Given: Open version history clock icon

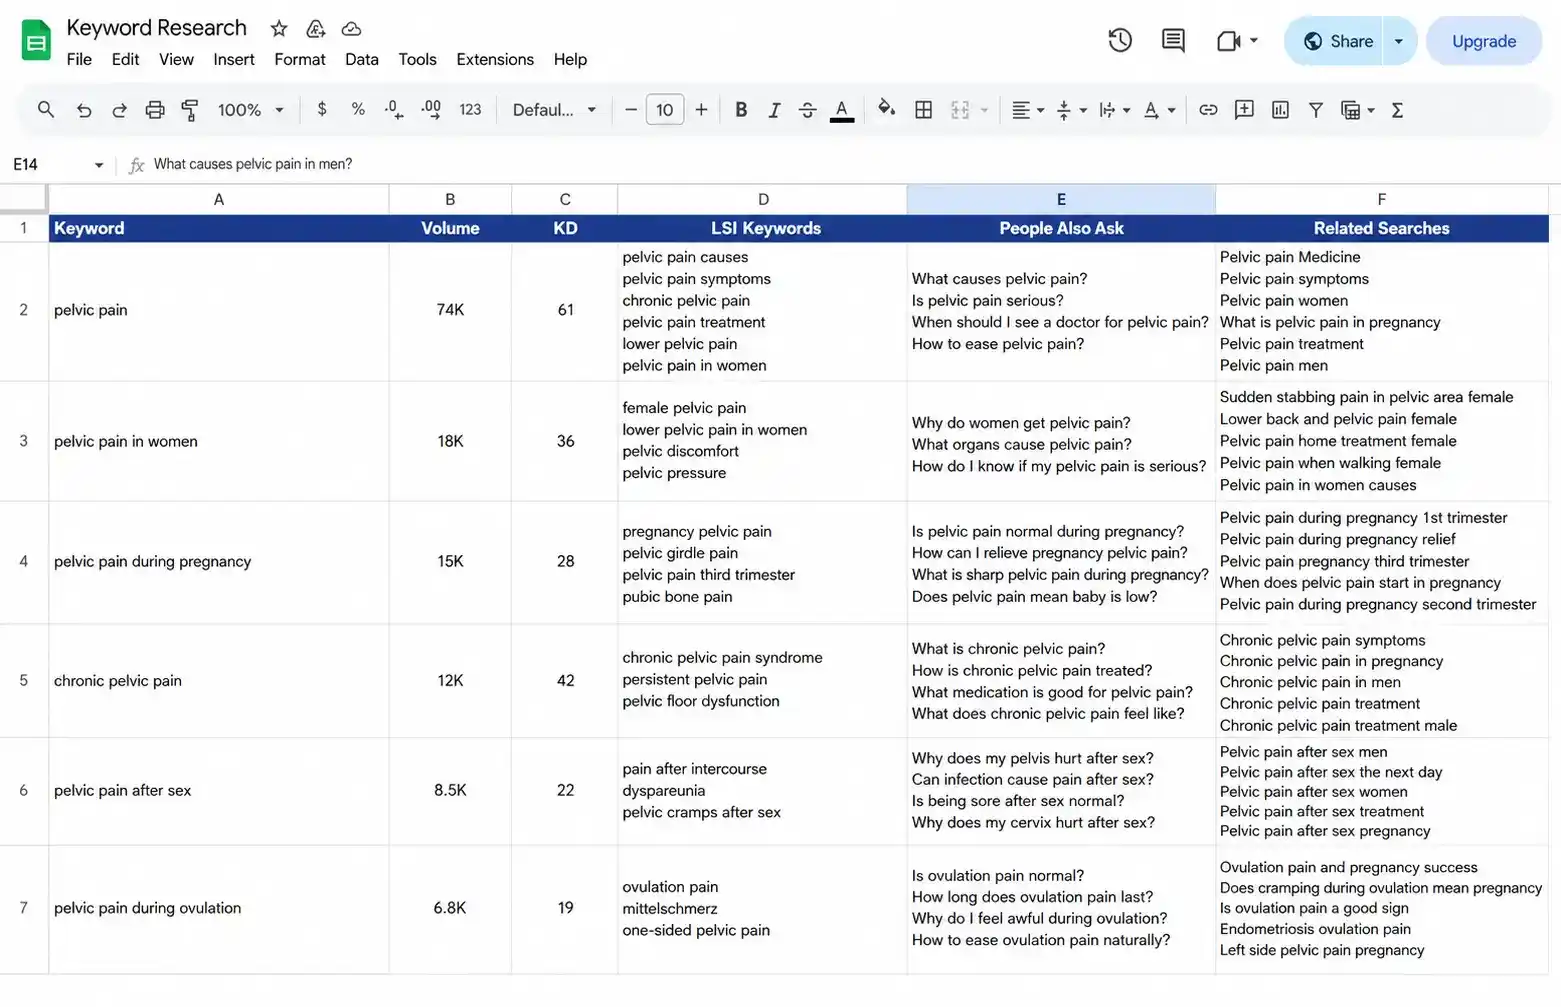Looking at the screenshot, I should coord(1120,41).
